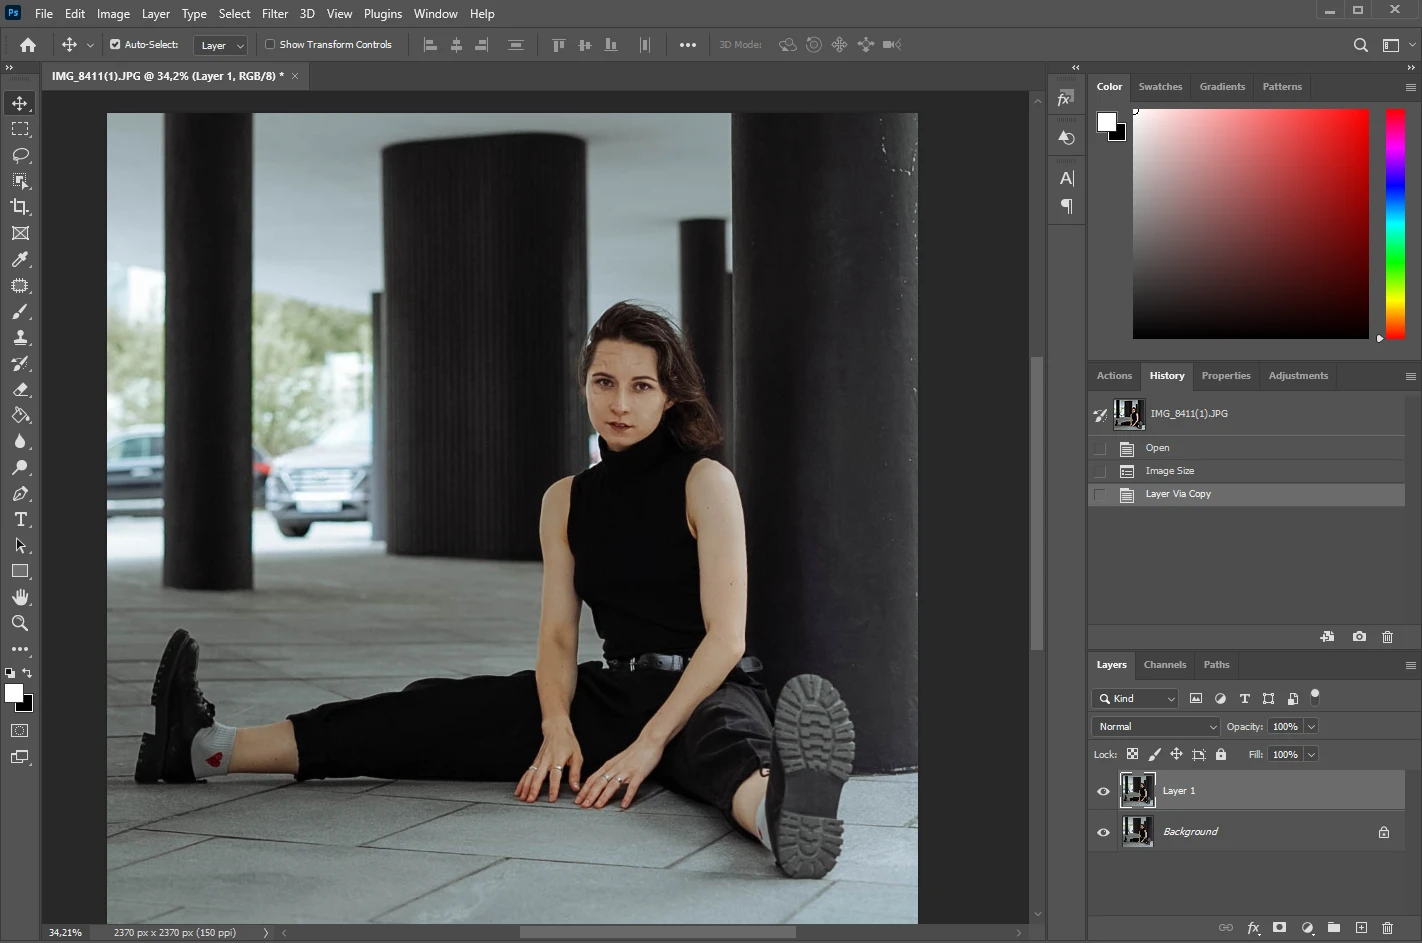Select the Lasso tool
The image size is (1422, 943).
click(x=20, y=155)
